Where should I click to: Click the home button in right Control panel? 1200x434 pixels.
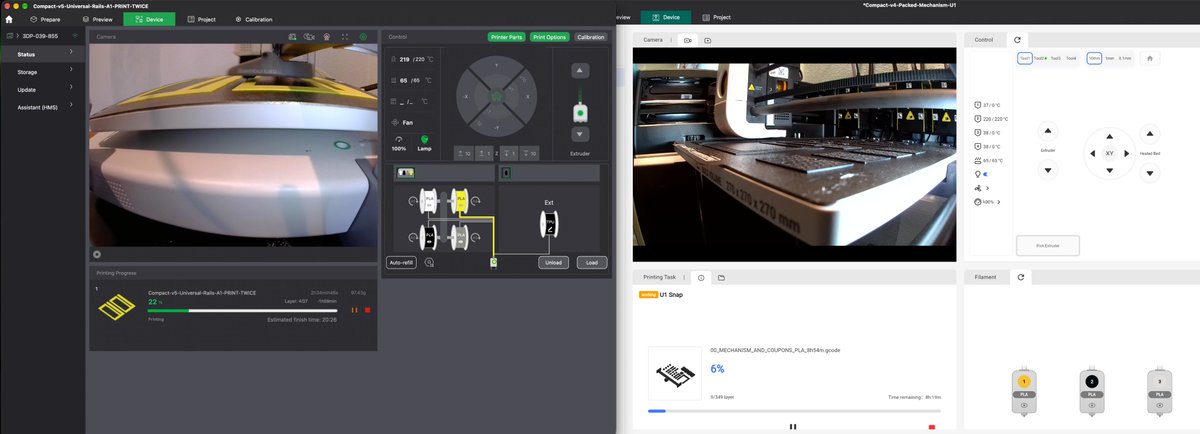[x=1151, y=58]
